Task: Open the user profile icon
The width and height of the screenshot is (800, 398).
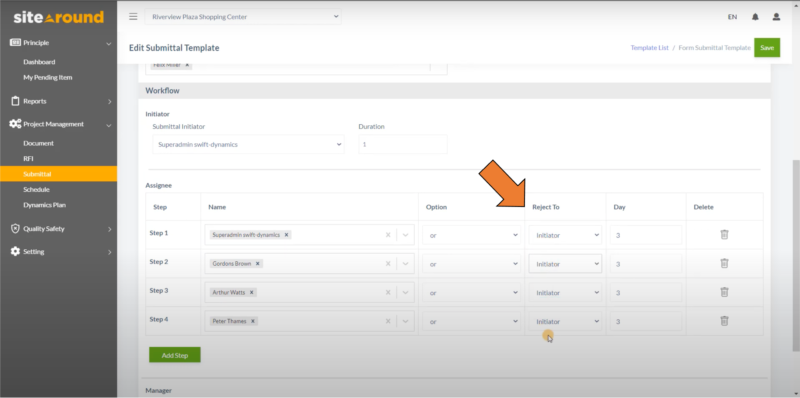Action: (x=776, y=17)
